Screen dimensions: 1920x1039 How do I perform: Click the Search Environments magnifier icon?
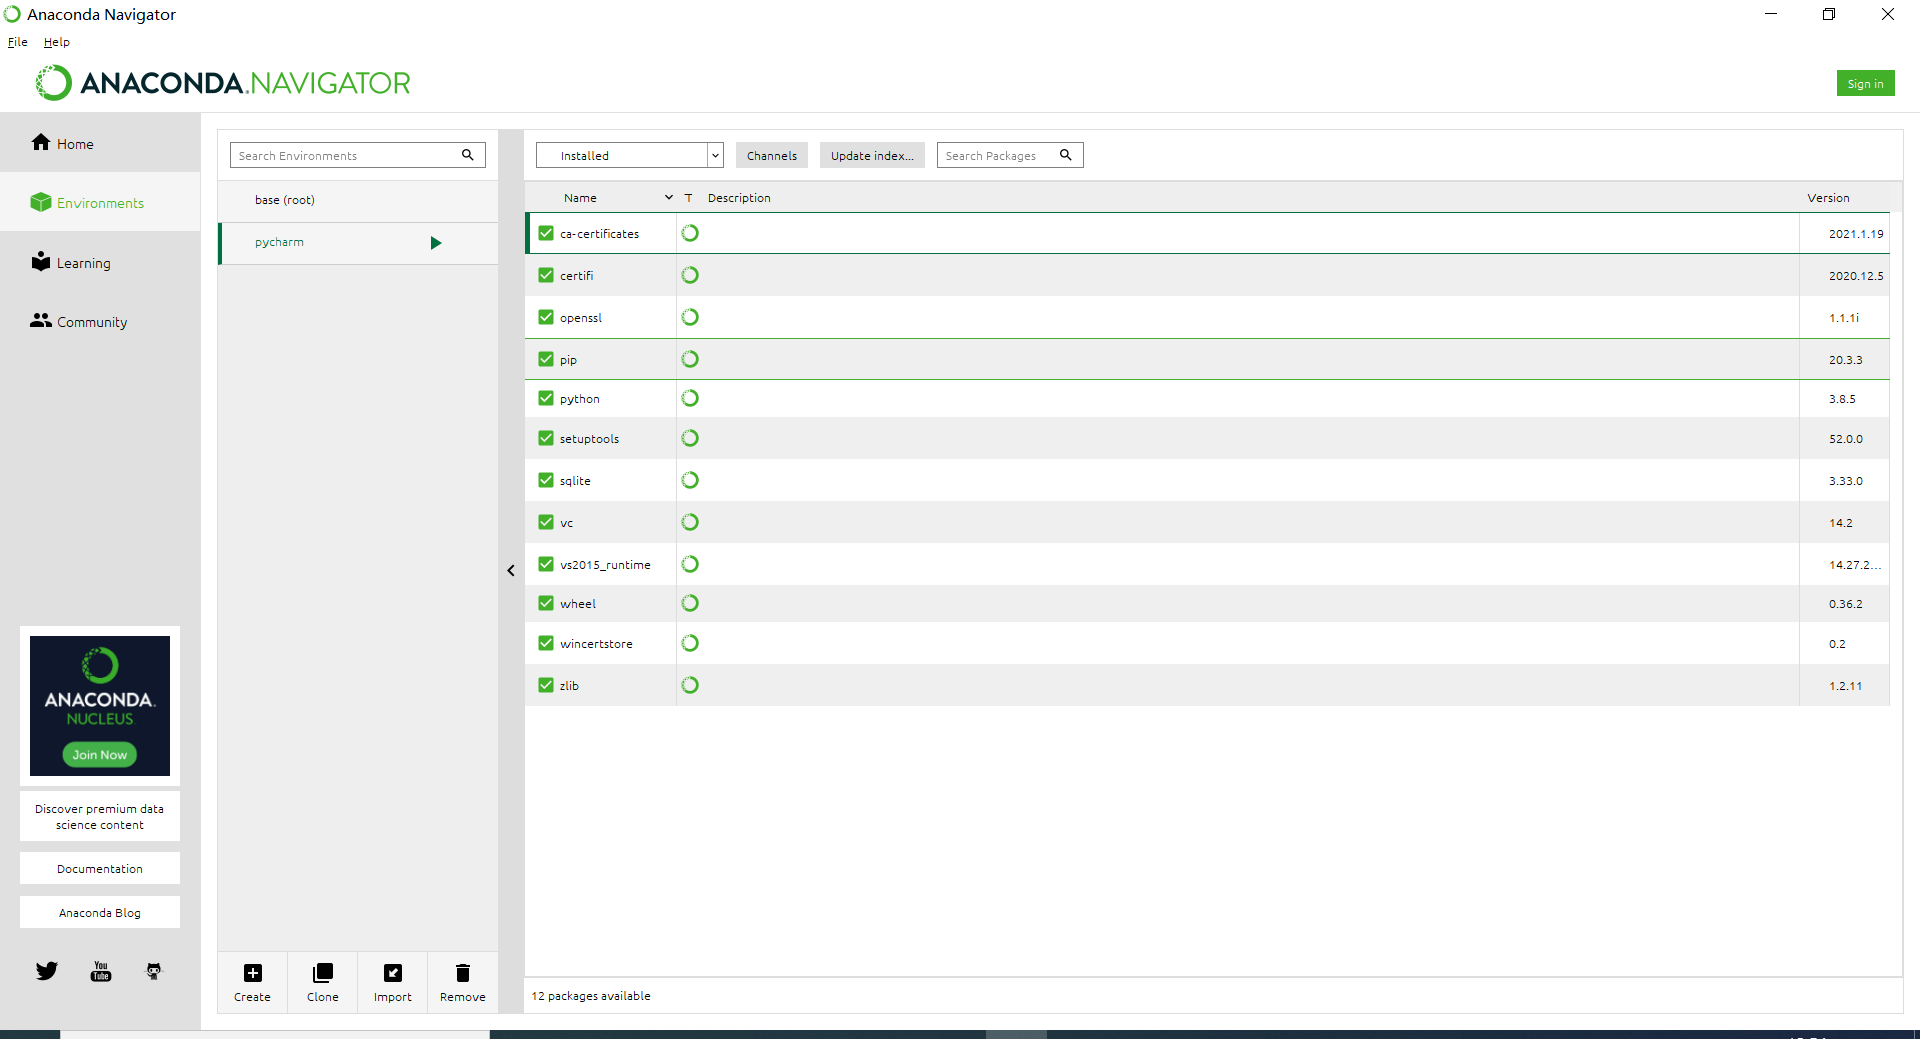pyautogui.click(x=467, y=155)
